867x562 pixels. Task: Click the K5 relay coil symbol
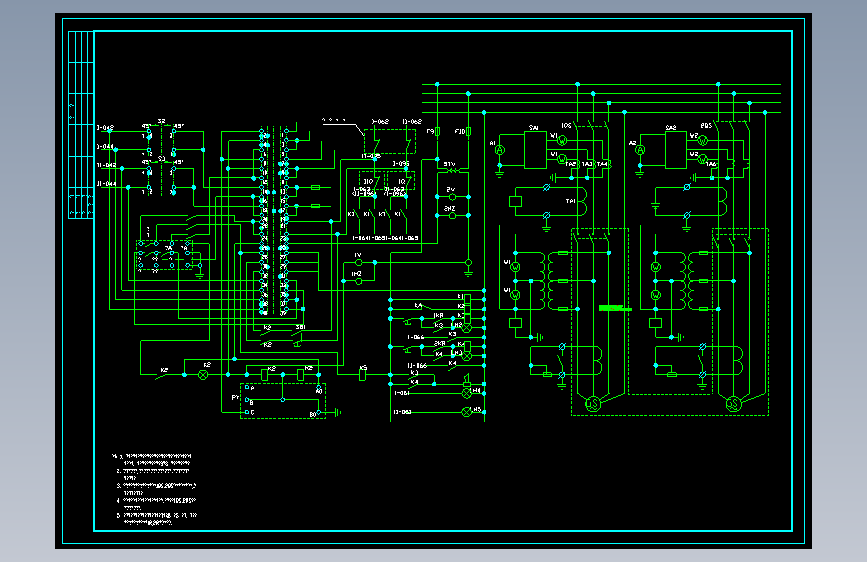[363, 375]
